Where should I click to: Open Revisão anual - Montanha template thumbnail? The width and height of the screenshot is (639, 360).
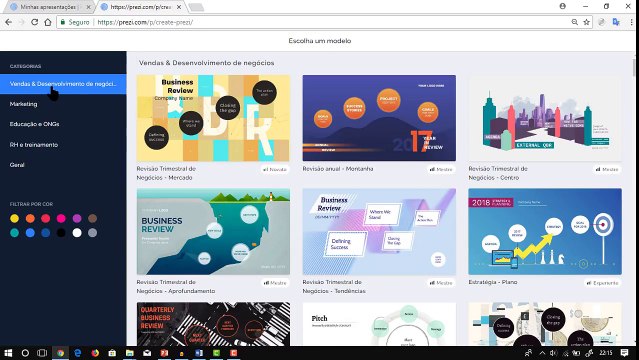pos(379,118)
